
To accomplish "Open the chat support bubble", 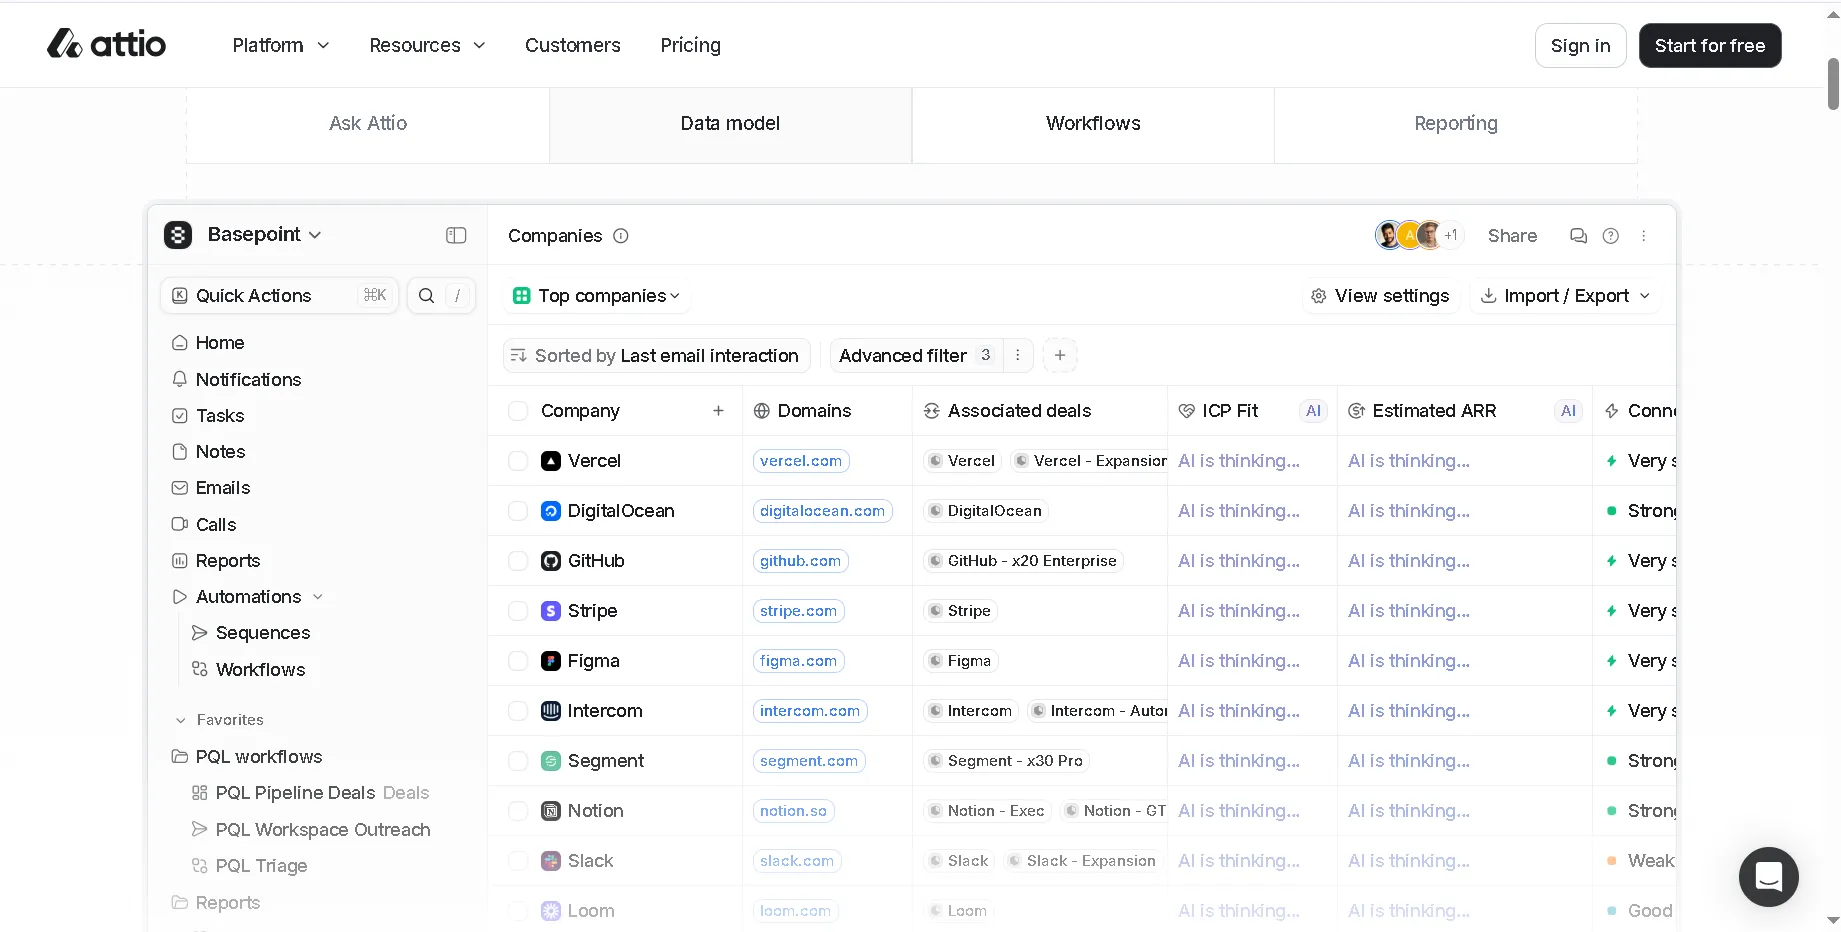I will [x=1768, y=876].
